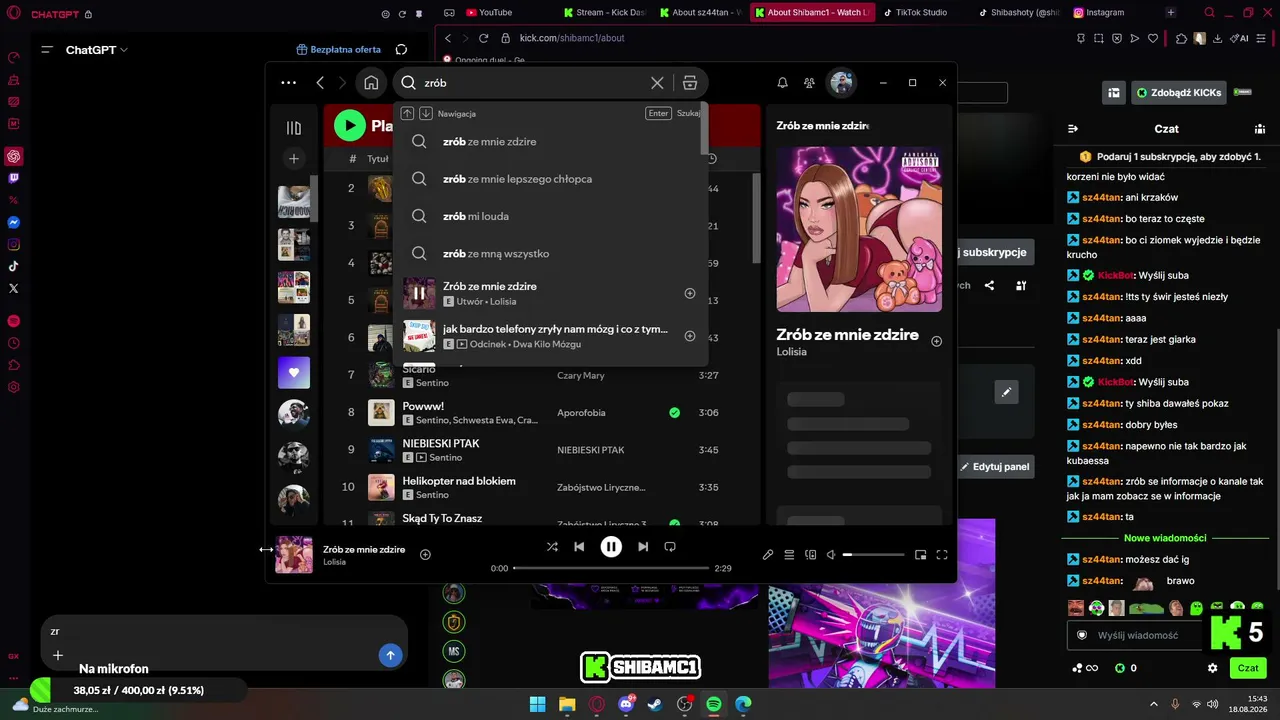Open the ChatGPT model dropdown
1280x720 pixels.
pos(97,50)
